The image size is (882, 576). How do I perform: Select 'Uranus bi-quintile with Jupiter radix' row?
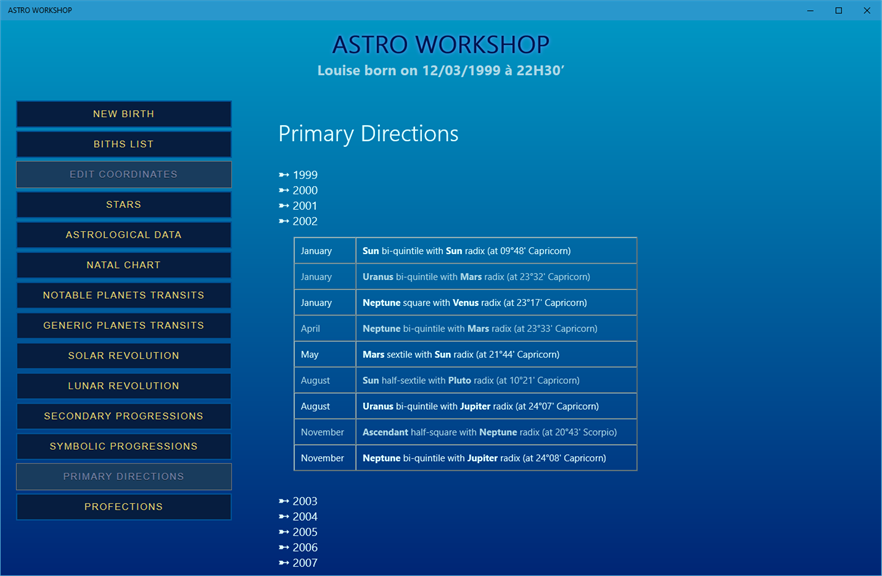click(465, 406)
